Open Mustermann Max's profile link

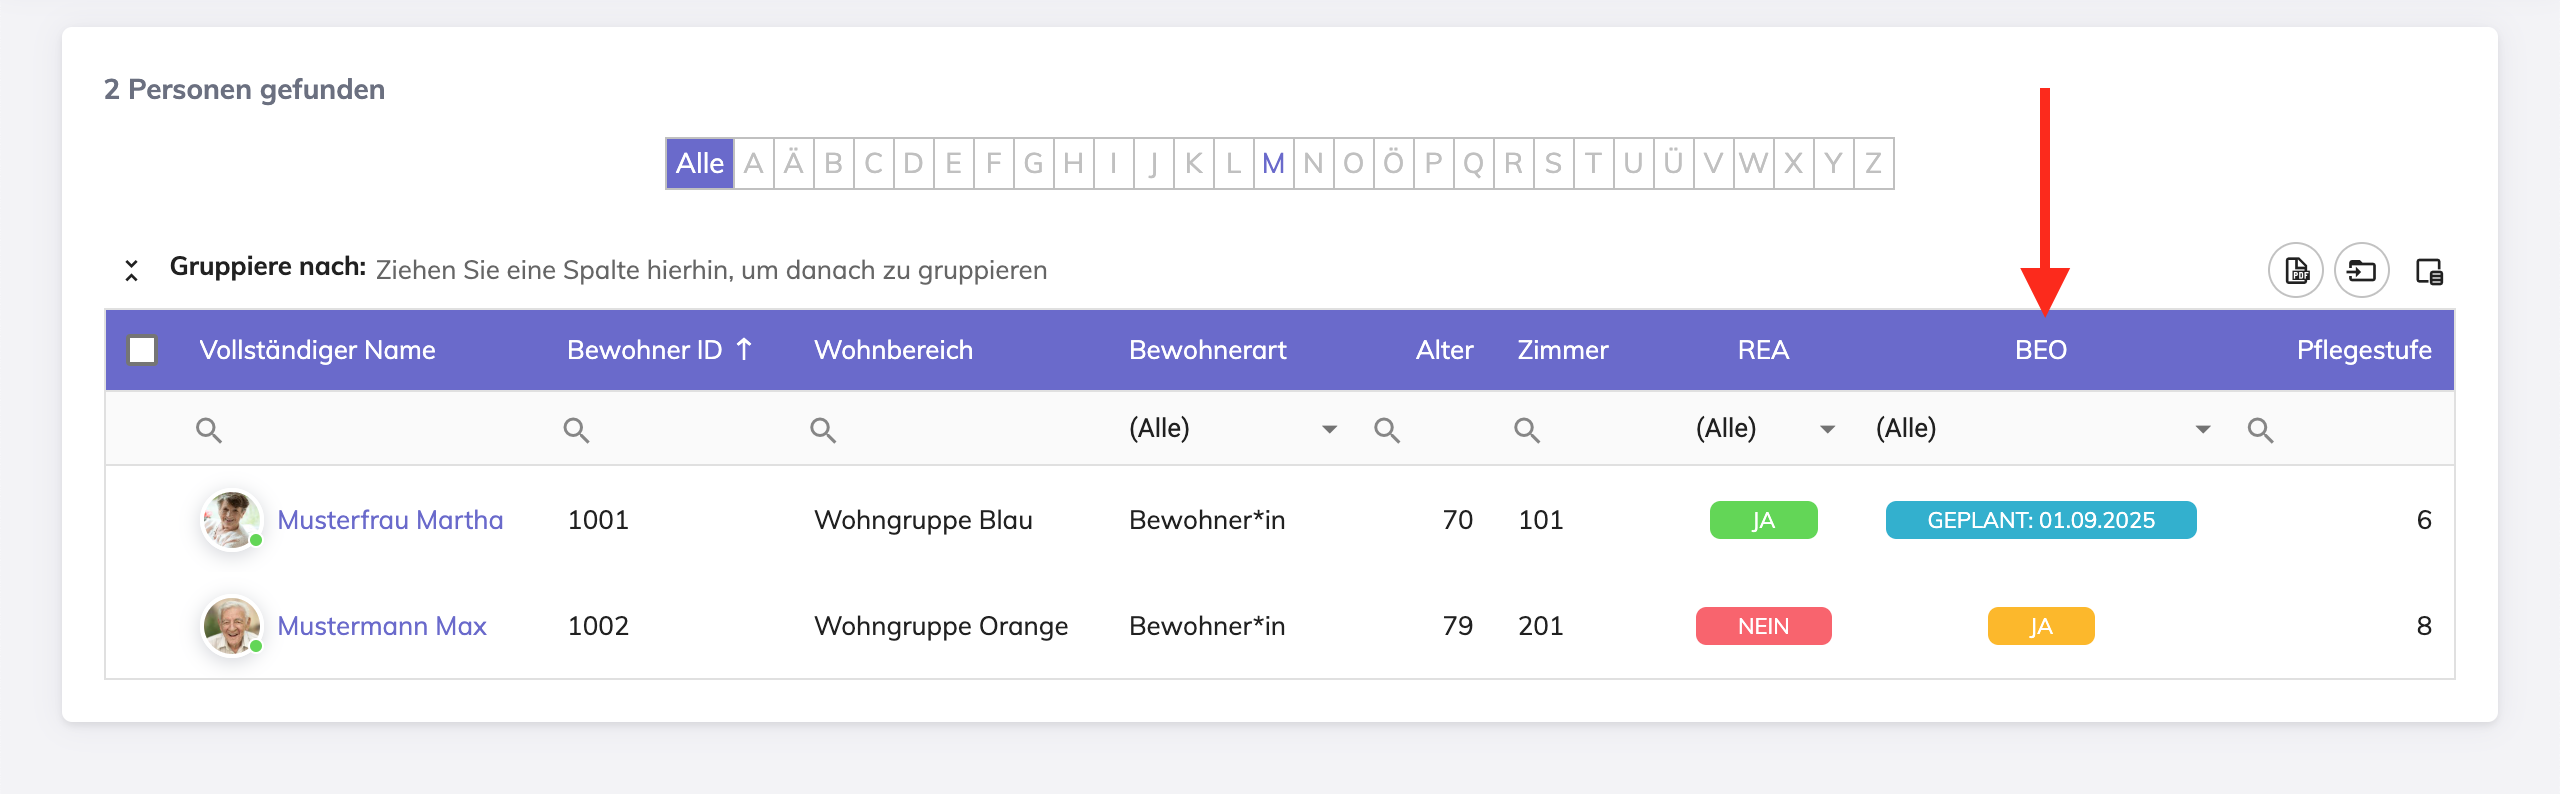(381, 626)
